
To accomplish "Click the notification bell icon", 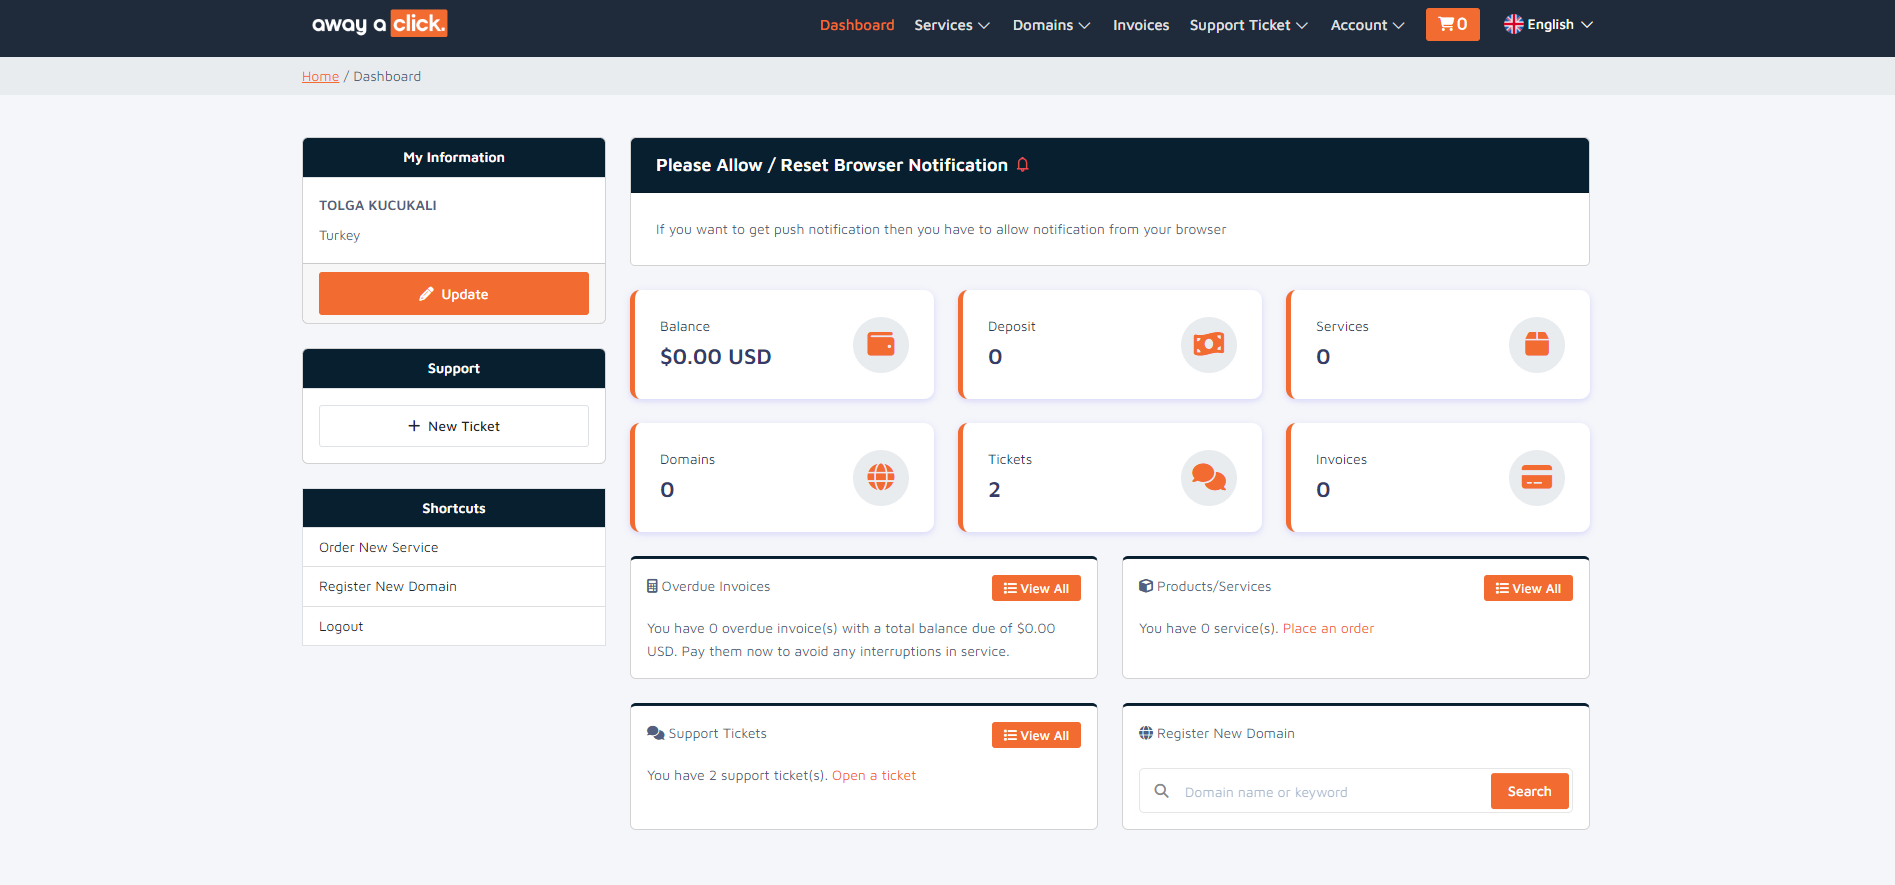I will coord(1023,165).
